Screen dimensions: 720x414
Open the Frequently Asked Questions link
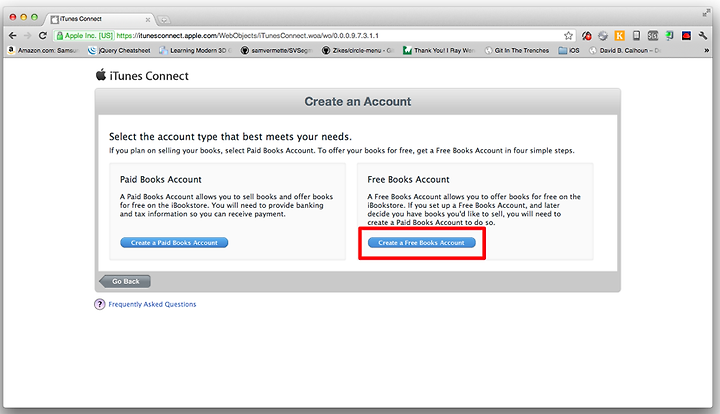click(x=152, y=304)
